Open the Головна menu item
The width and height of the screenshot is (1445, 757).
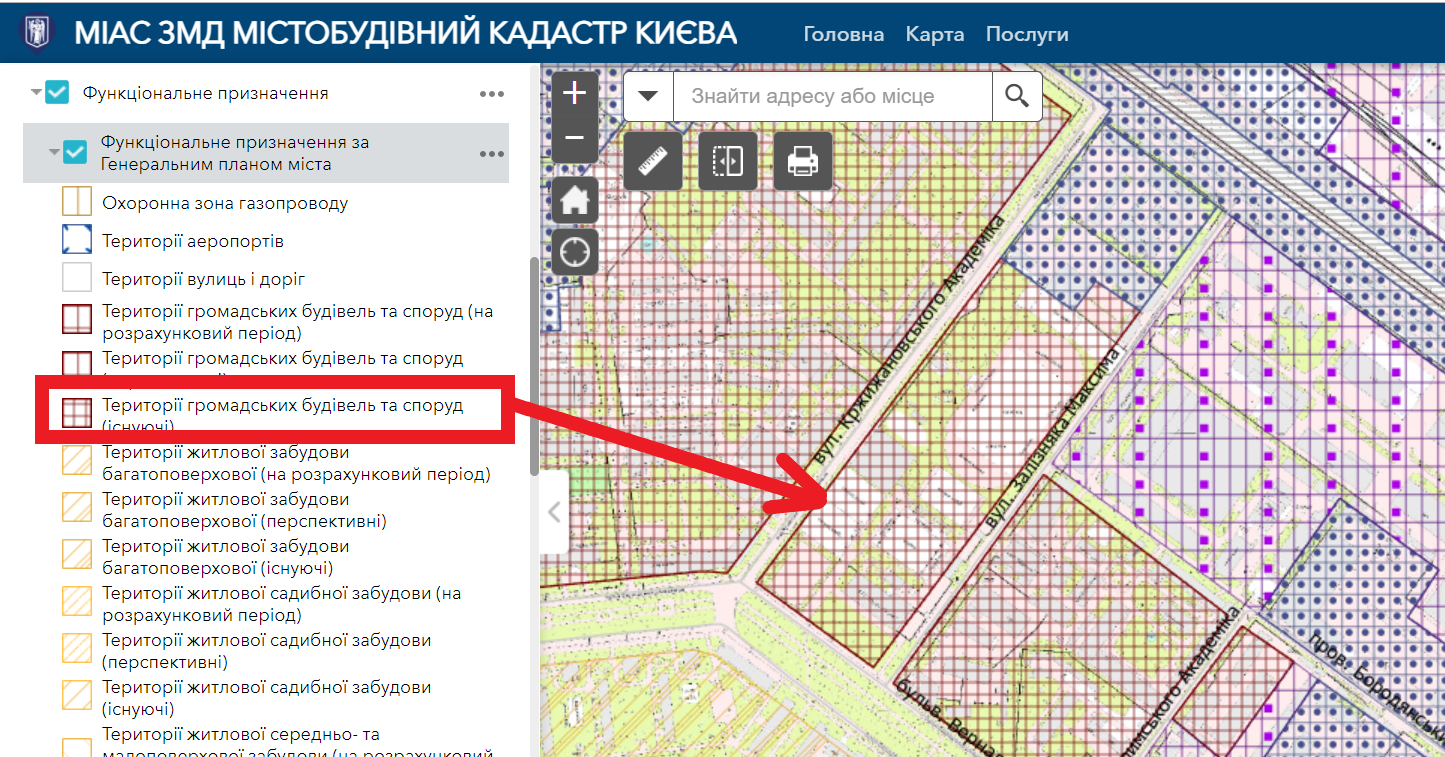point(844,34)
